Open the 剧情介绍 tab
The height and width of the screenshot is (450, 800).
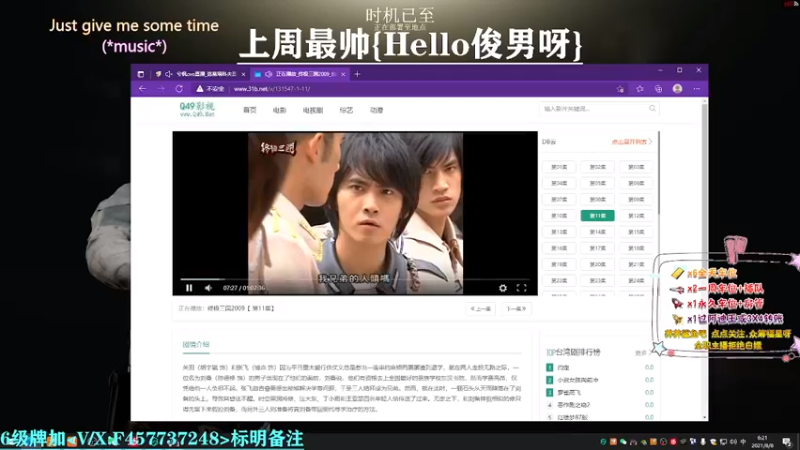click(196, 344)
